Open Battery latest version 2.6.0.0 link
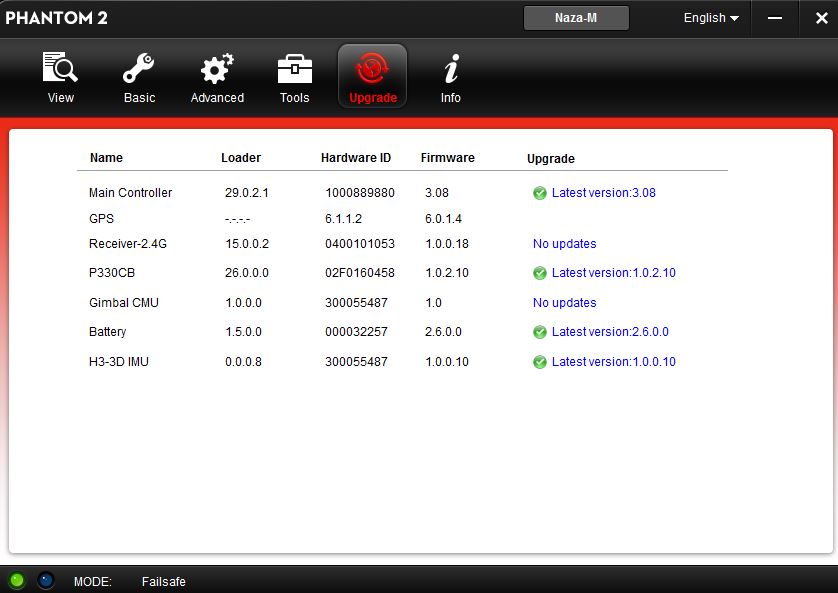Screen dimensions: 838x593 (610, 332)
